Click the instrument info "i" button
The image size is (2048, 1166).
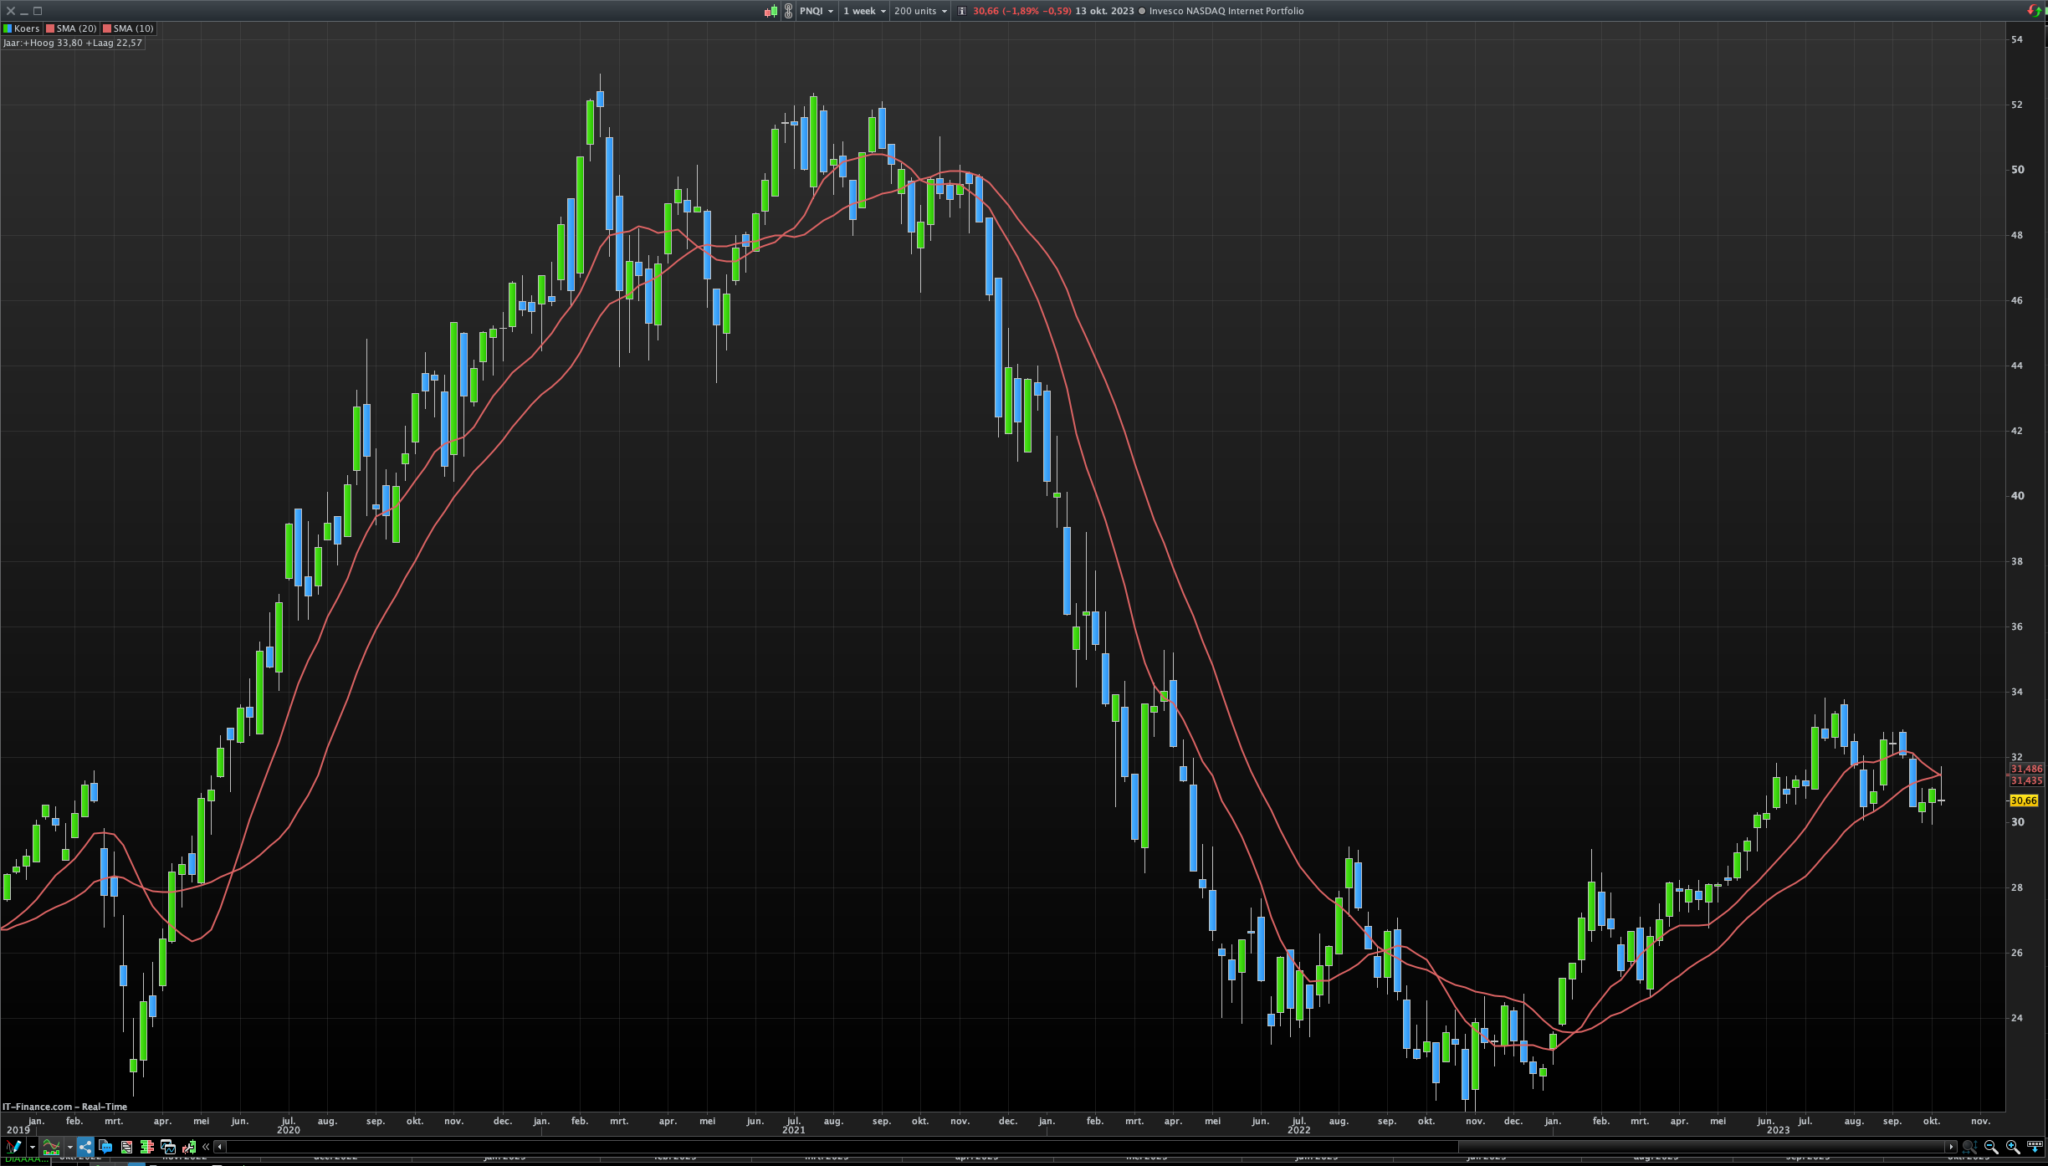(x=962, y=11)
